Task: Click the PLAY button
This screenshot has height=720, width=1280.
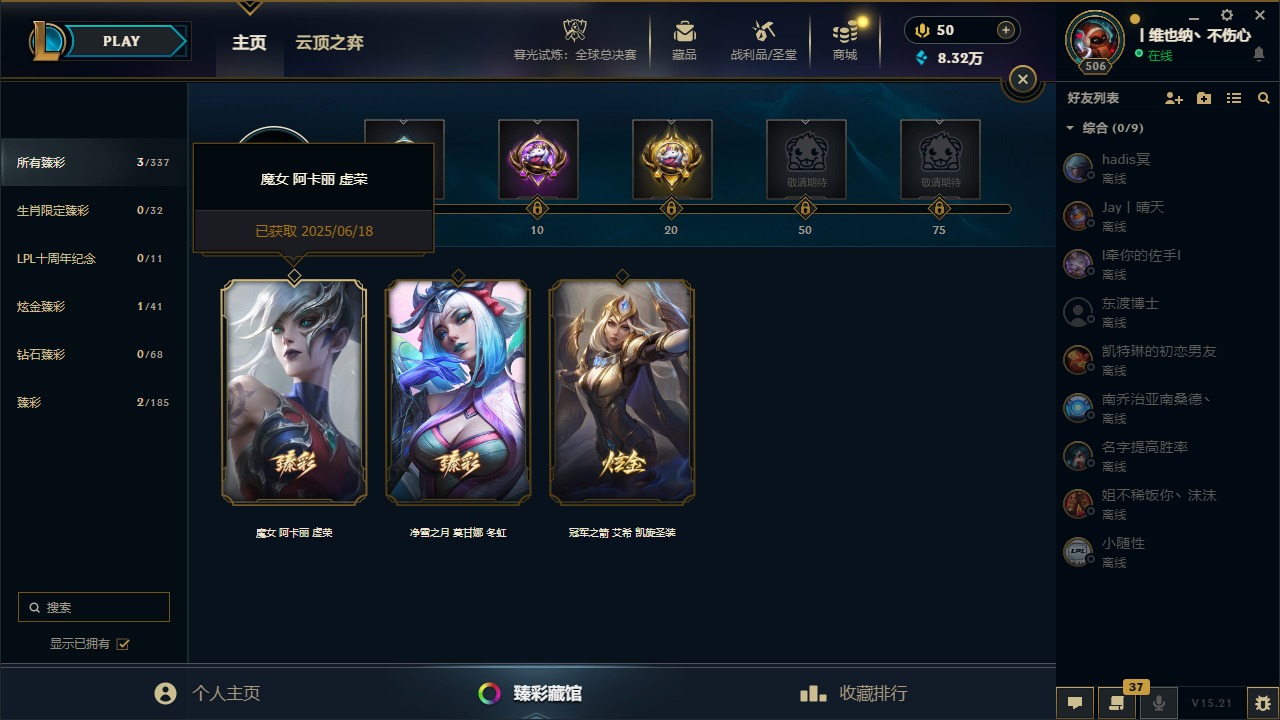Action: click(x=122, y=41)
